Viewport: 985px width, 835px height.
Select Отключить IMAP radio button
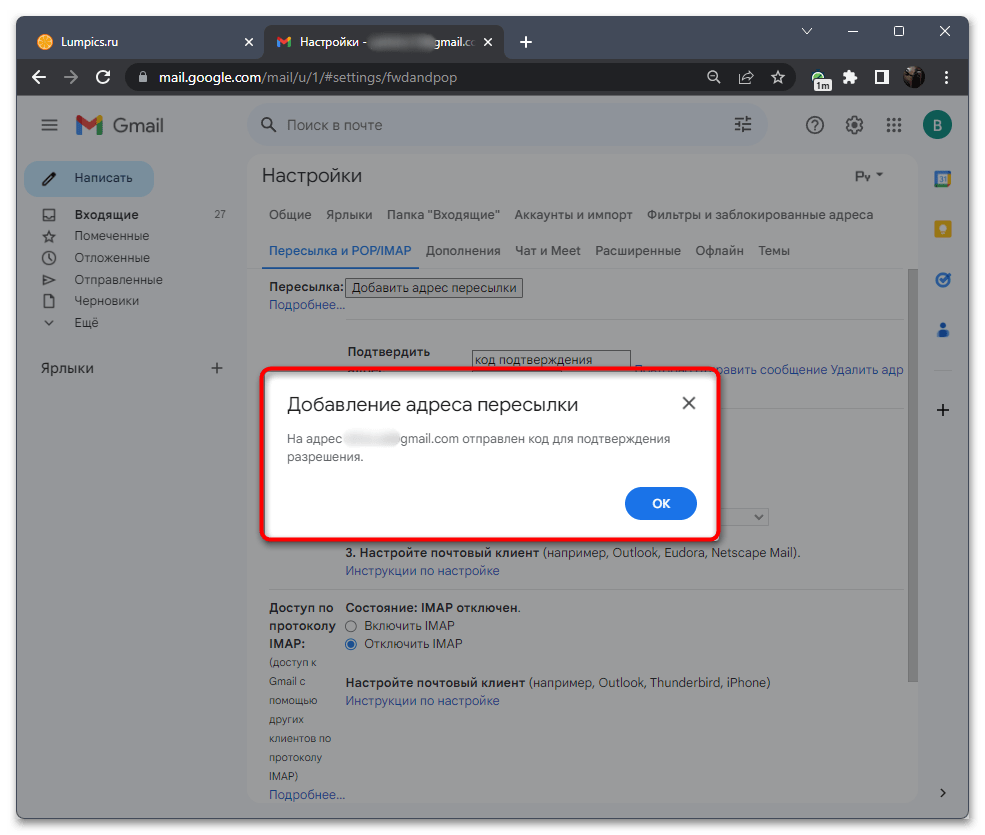pyautogui.click(x=351, y=644)
